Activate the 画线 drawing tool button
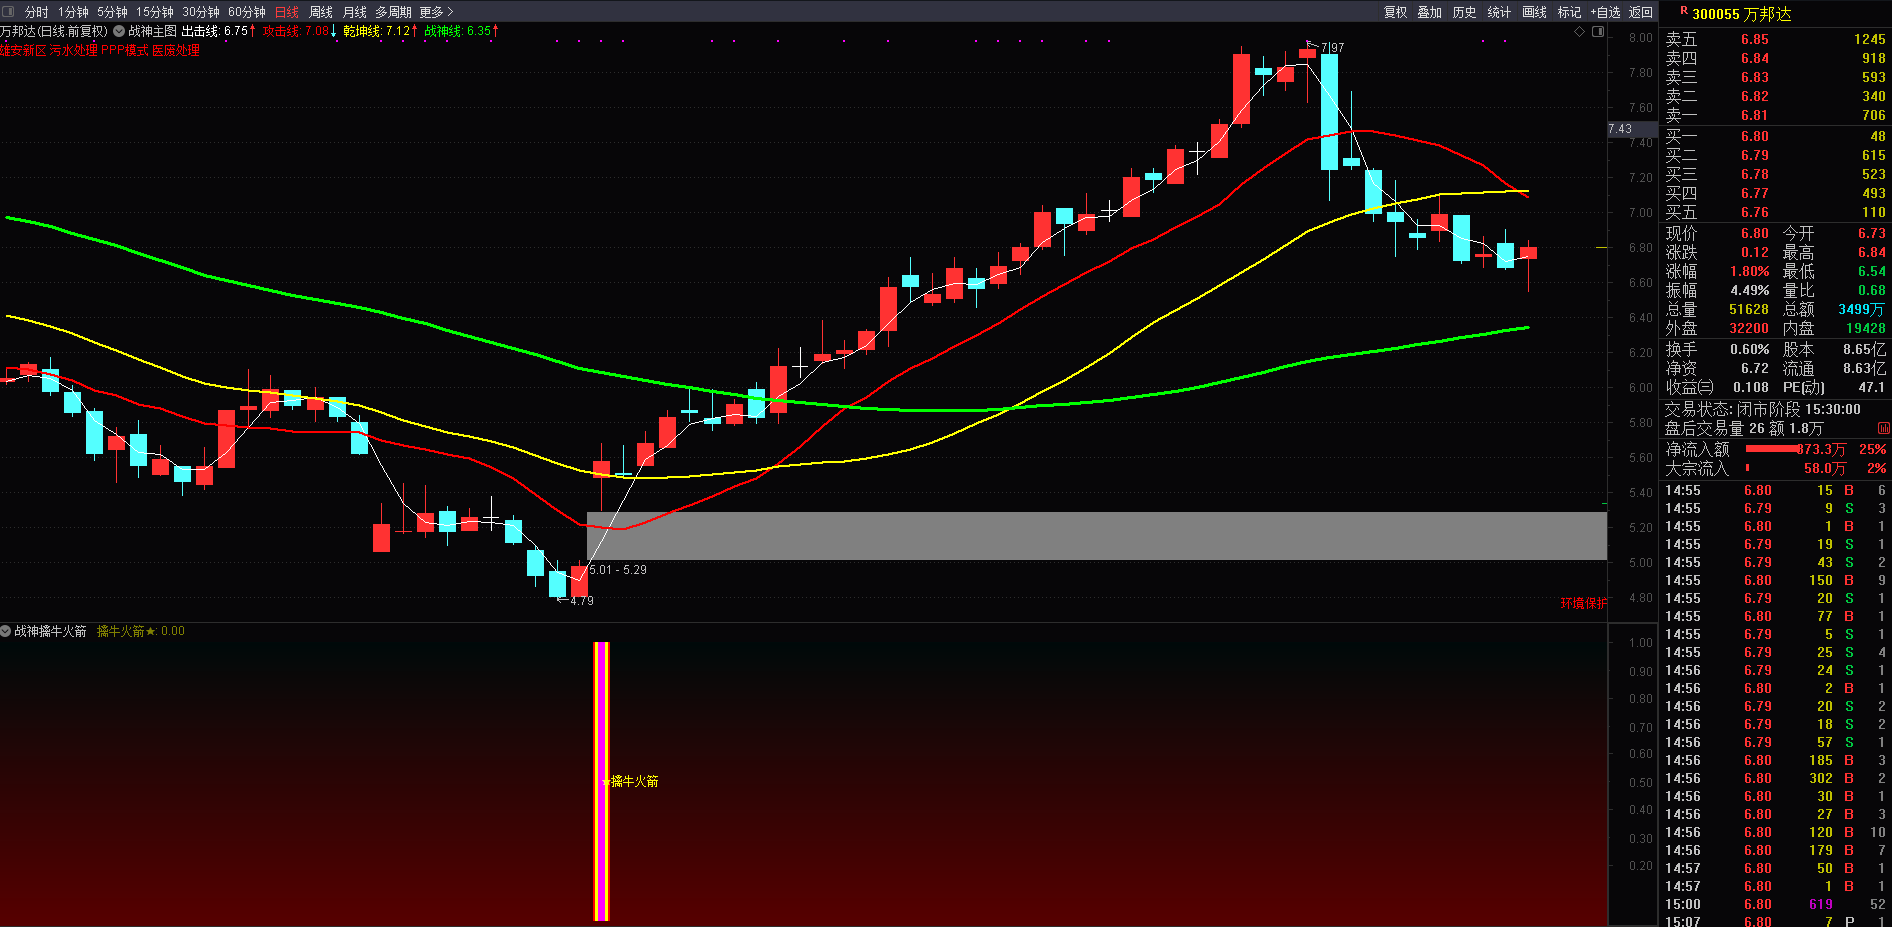The height and width of the screenshot is (927, 1892). (x=1535, y=12)
